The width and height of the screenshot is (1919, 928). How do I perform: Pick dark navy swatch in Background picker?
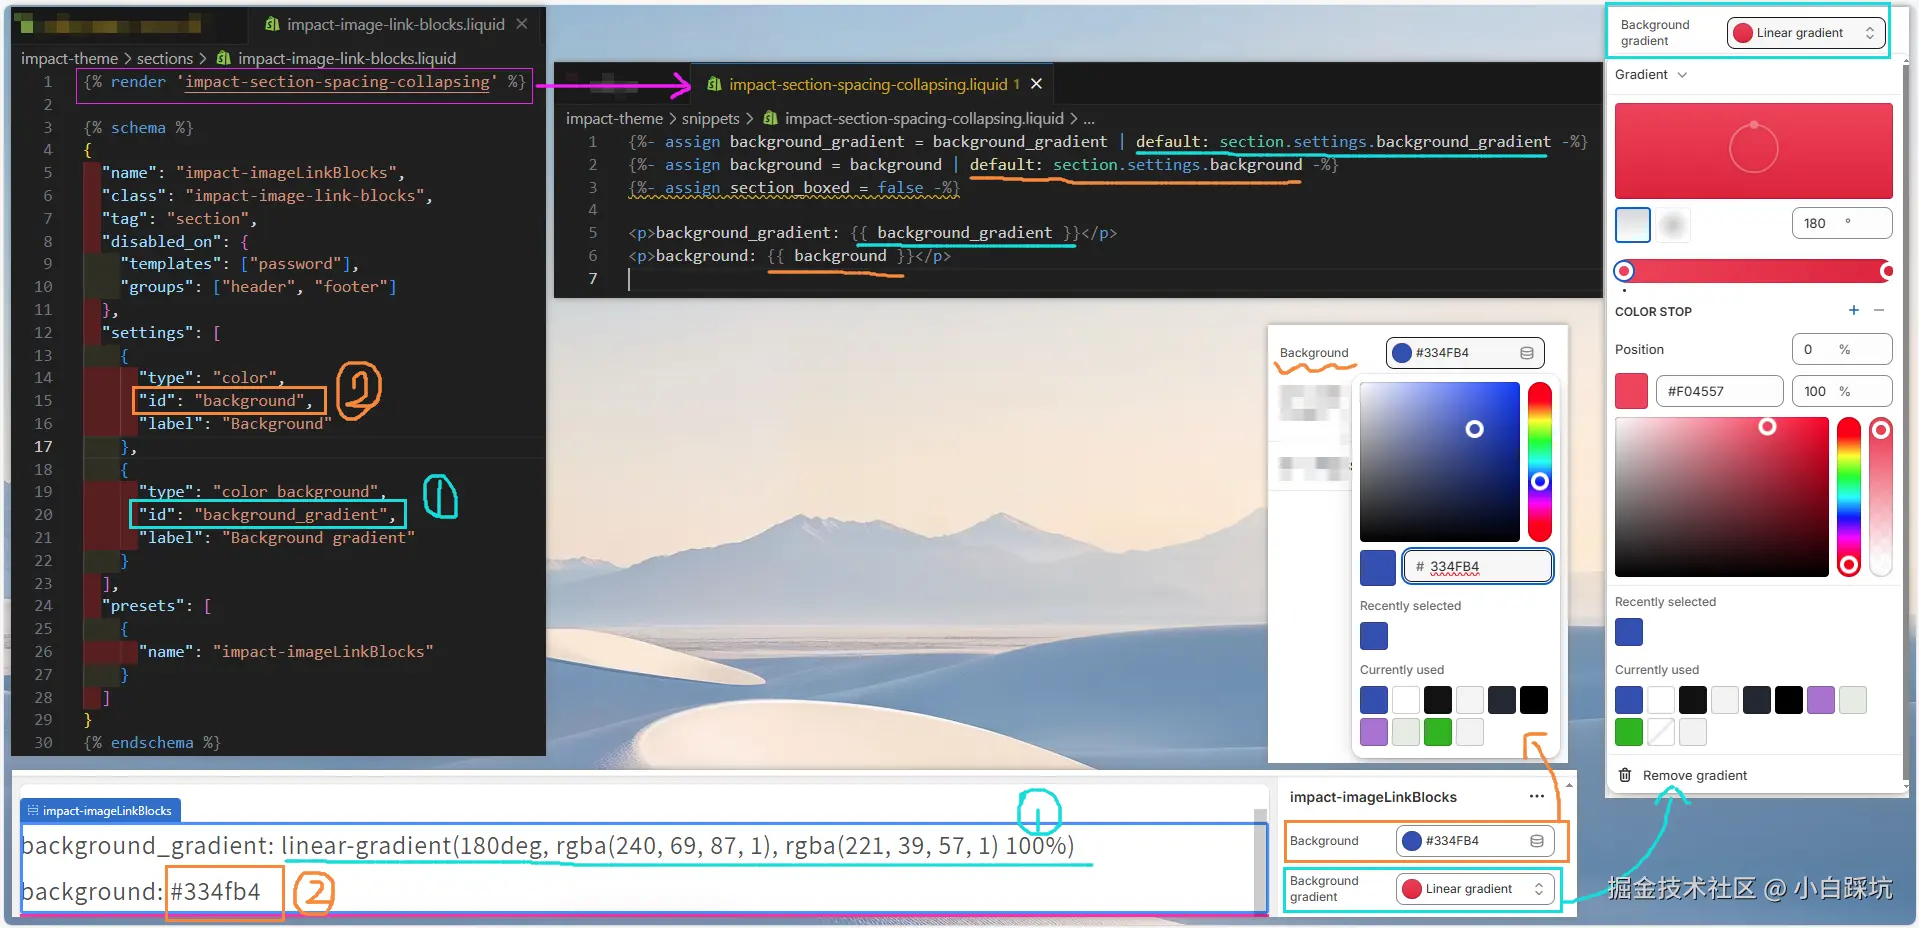(x=1502, y=700)
